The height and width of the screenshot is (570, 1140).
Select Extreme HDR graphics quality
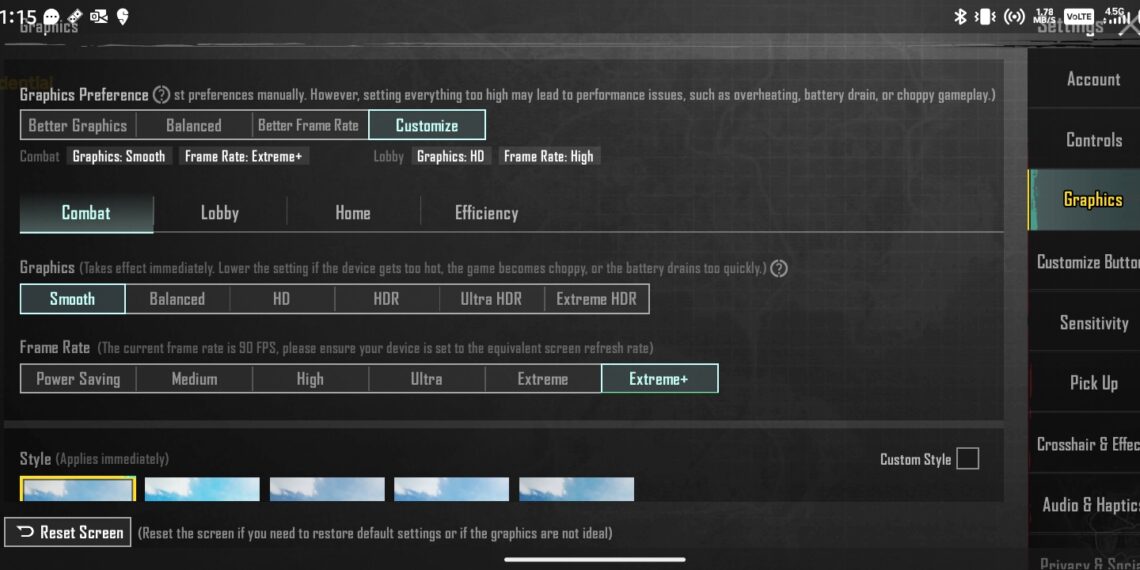(596, 299)
